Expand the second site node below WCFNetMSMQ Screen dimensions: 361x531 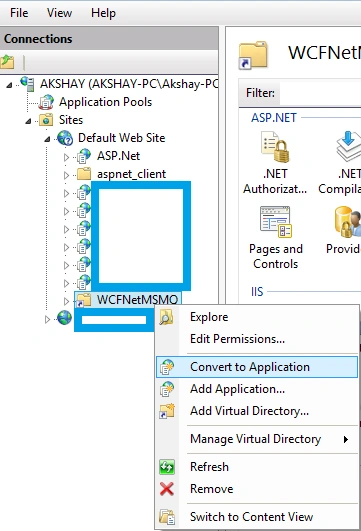47,319
